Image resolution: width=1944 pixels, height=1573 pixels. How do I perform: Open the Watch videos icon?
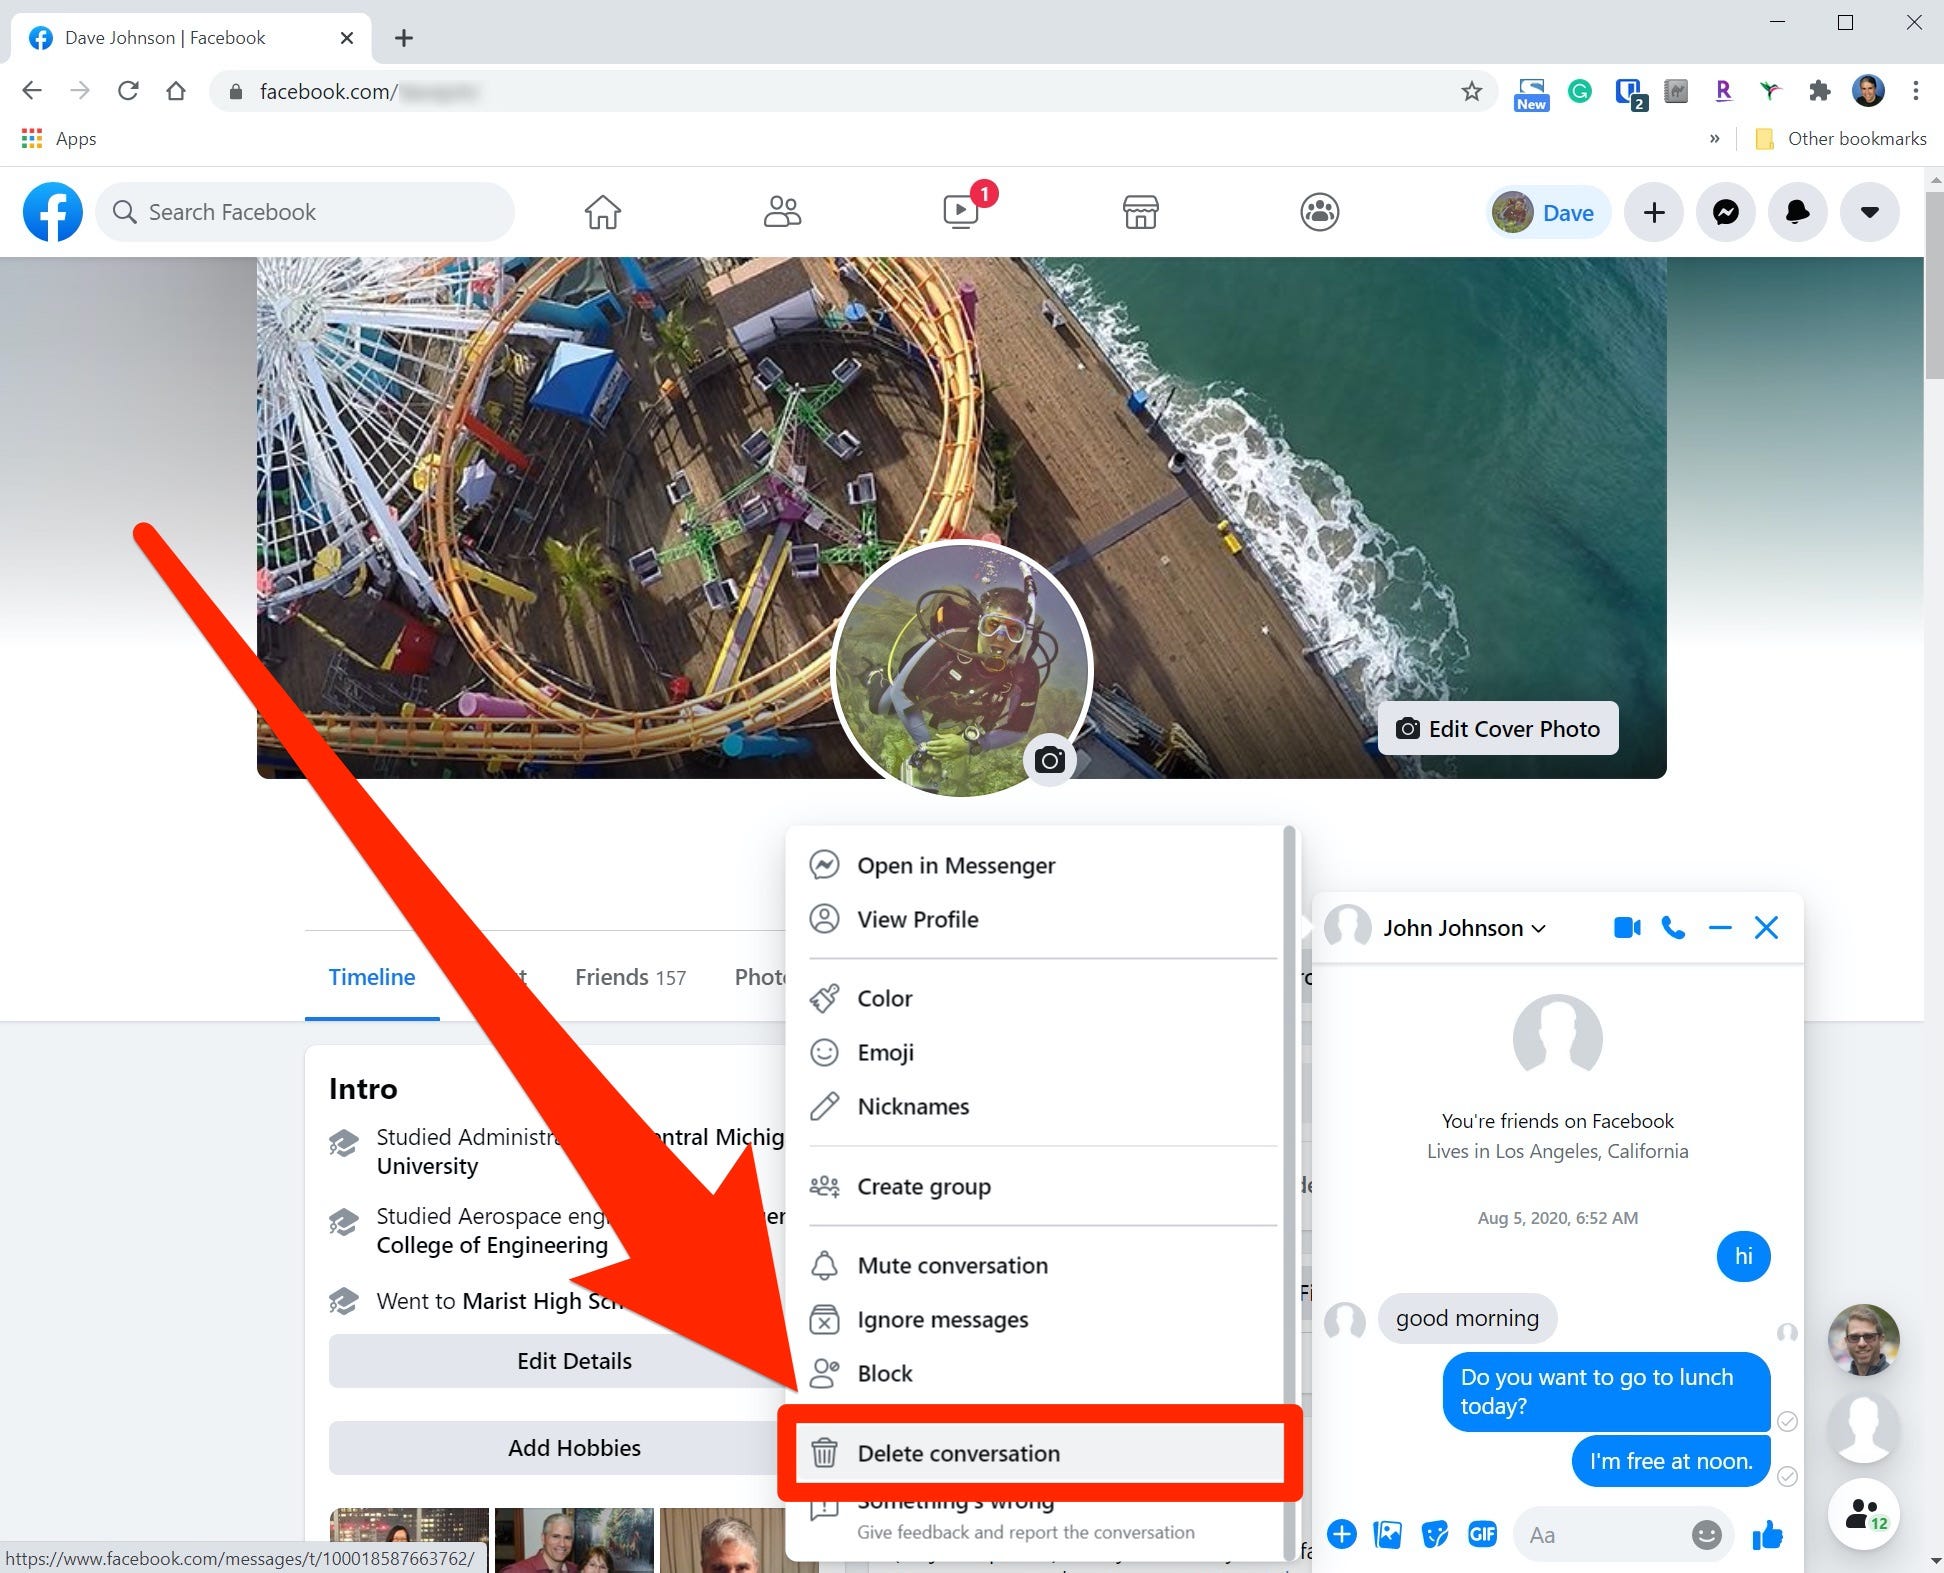point(960,212)
